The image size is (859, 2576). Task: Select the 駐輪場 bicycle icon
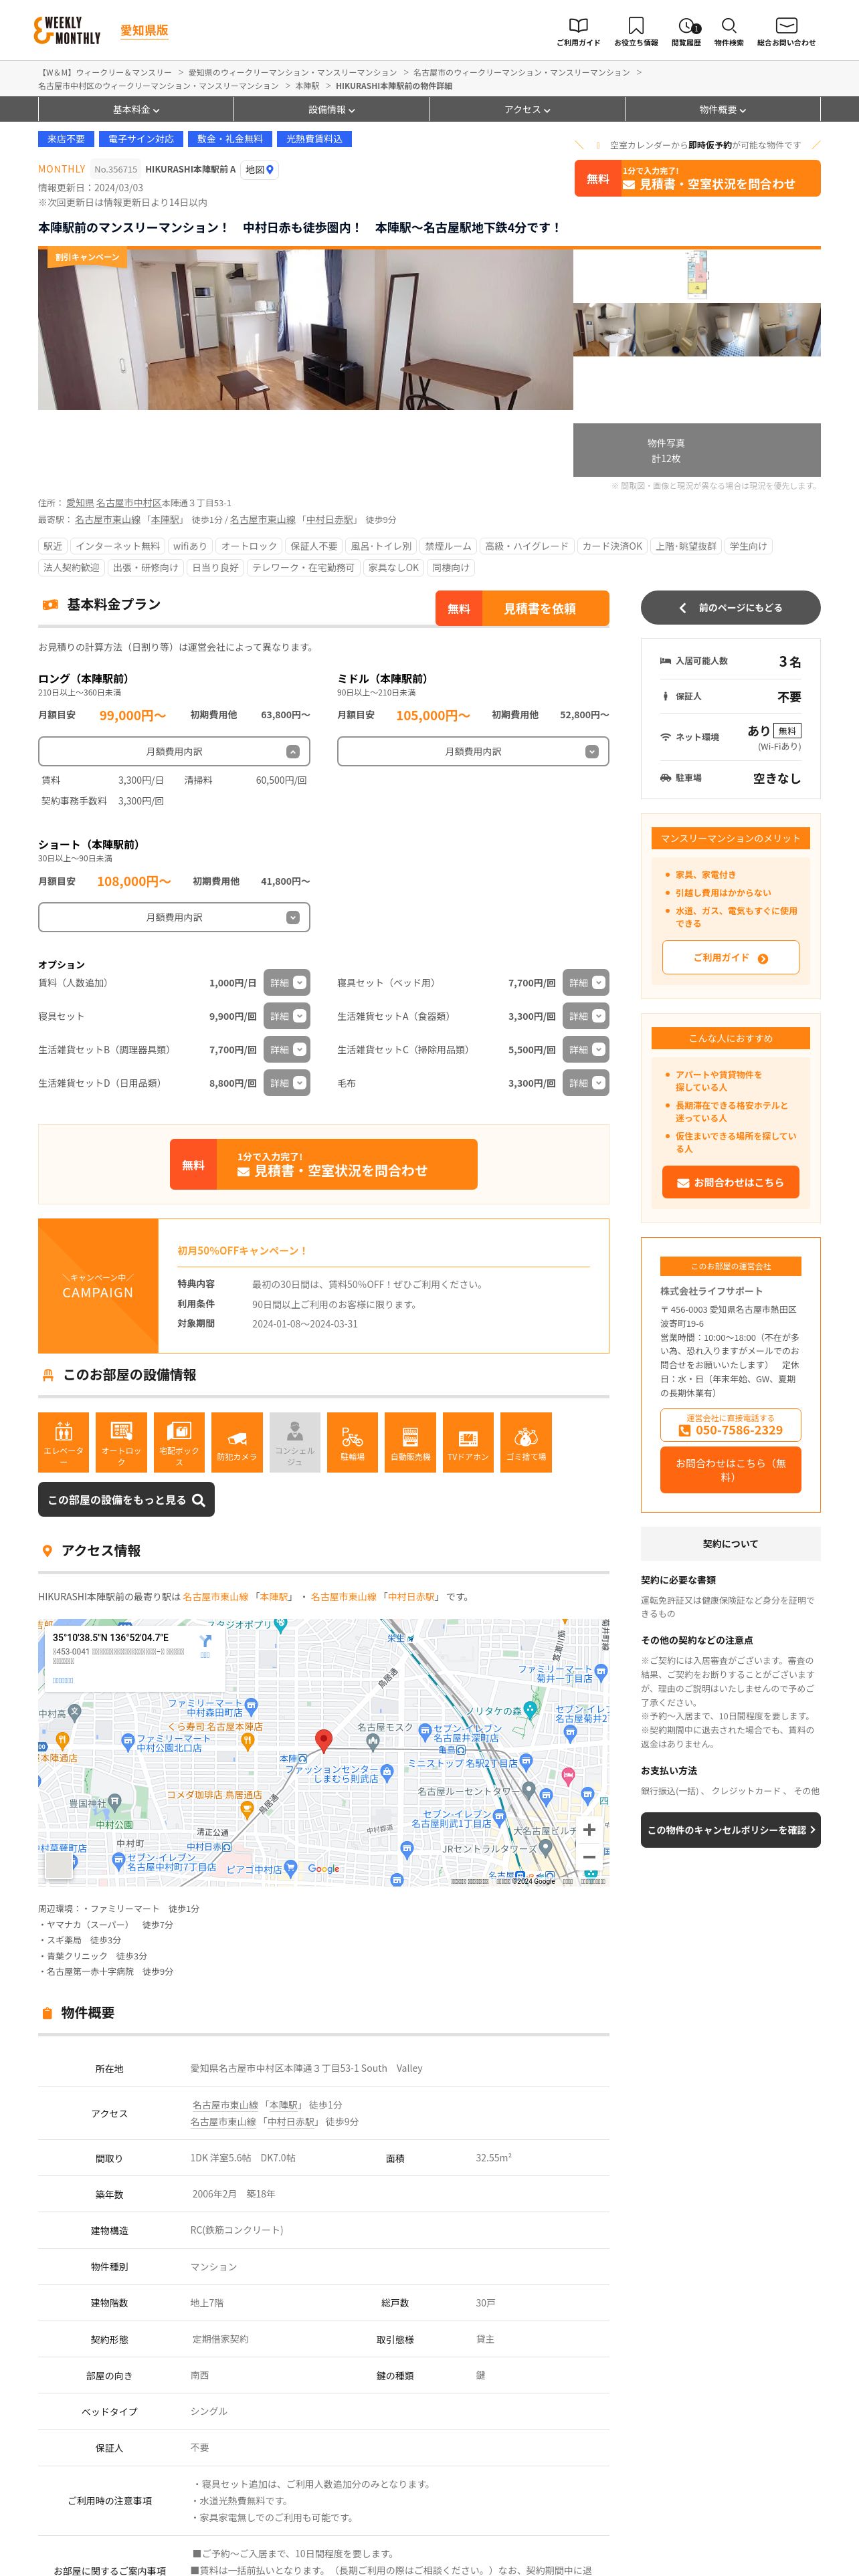352,1441
